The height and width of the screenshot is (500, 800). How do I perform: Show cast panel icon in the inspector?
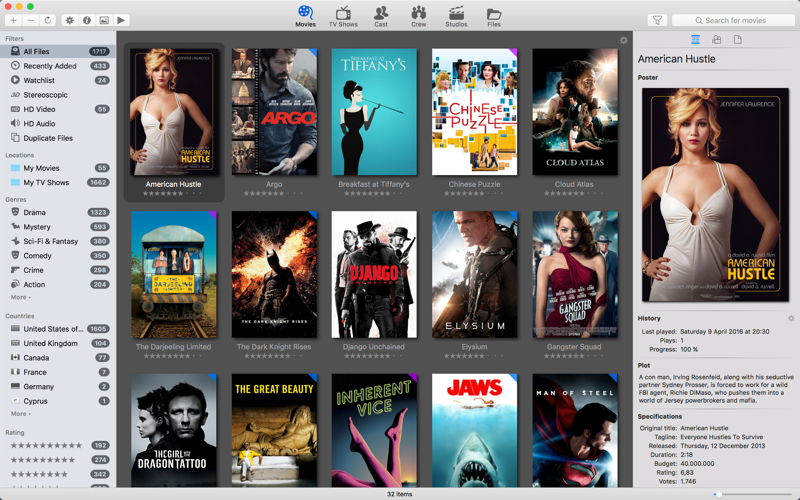[716, 40]
